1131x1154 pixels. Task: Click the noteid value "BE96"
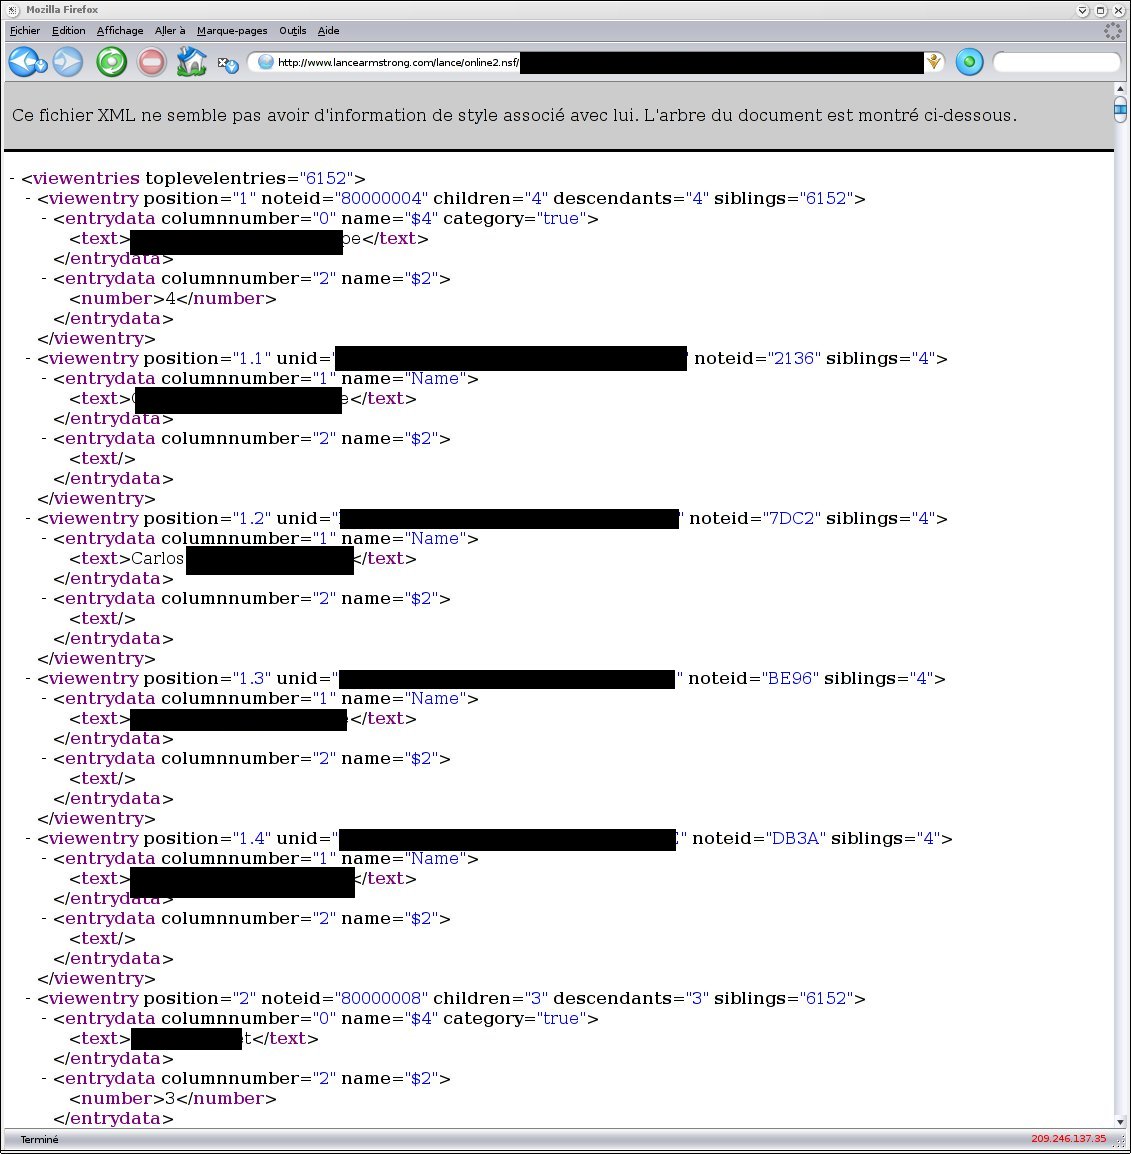[790, 679]
